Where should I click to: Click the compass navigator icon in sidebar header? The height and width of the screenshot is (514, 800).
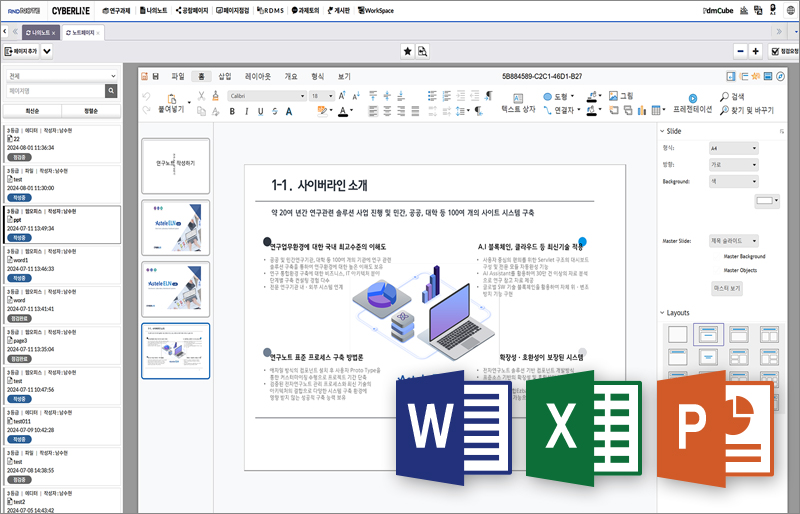[780, 76]
